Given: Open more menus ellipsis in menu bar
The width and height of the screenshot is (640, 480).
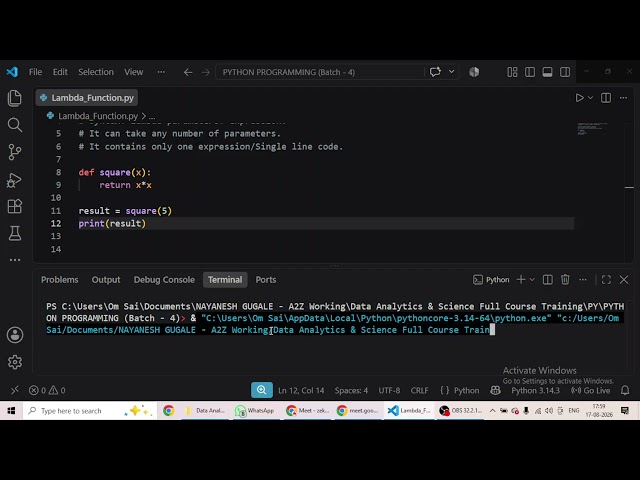Looking at the screenshot, I should (161, 72).
